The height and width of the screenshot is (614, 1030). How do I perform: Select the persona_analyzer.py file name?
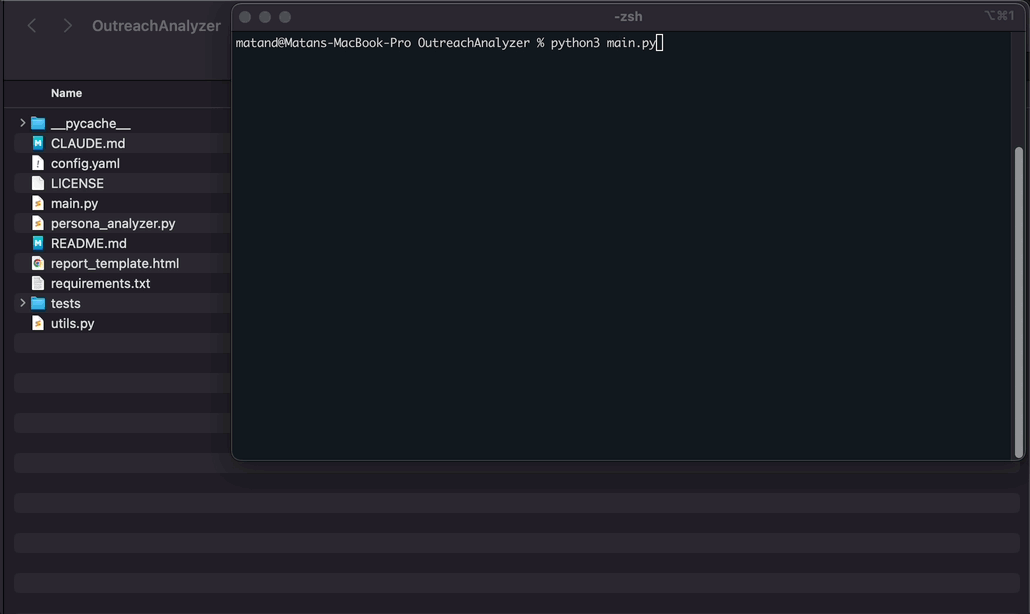tap(113, 223)
